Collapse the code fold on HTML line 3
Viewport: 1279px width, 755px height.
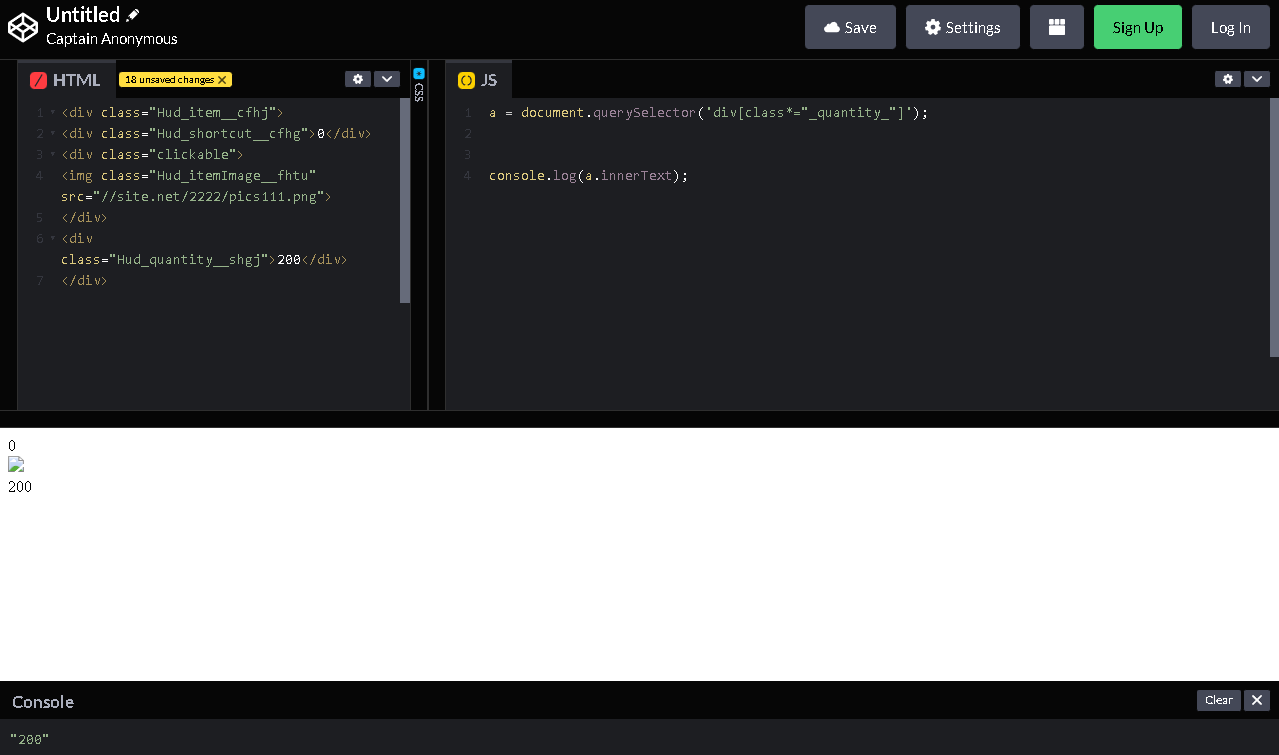tap(53, 155)
